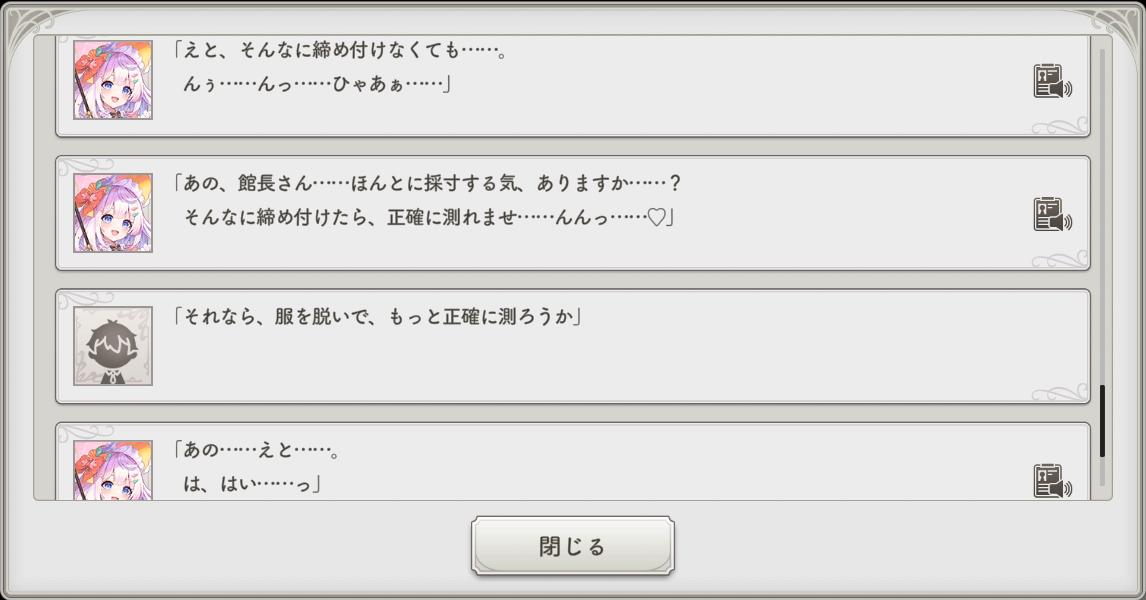Click the dark scrollbar thumb

tap(1103, 420)
